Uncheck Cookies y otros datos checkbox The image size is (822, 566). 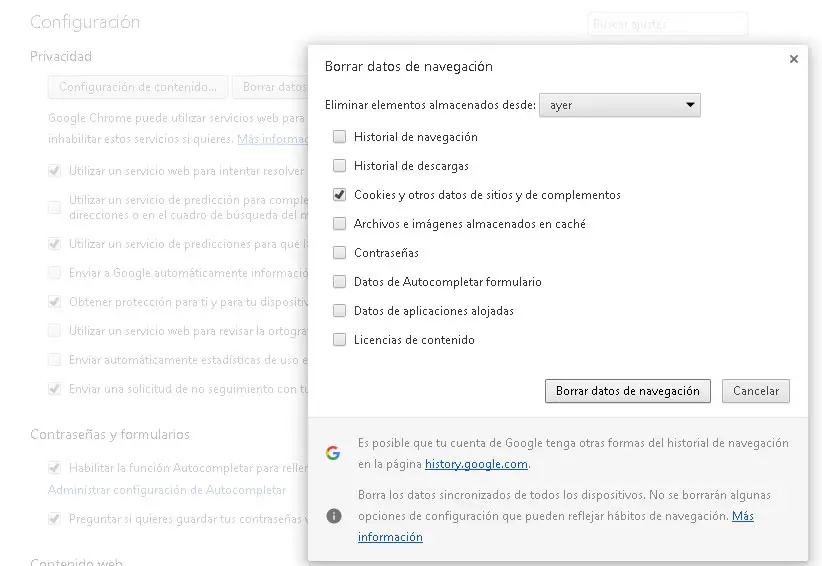[x=340, y=195]
